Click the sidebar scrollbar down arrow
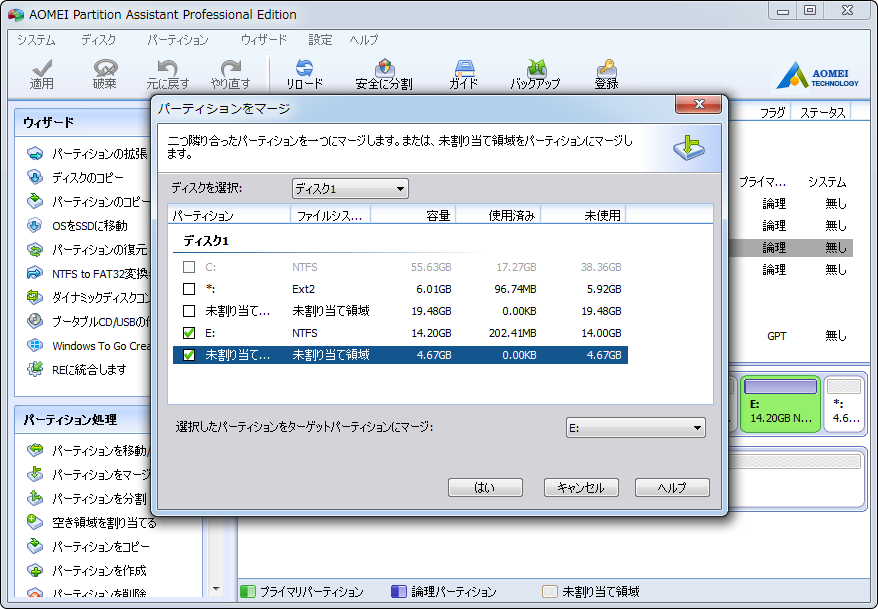This screenshot has width=878, height=609. click(217, 589)
